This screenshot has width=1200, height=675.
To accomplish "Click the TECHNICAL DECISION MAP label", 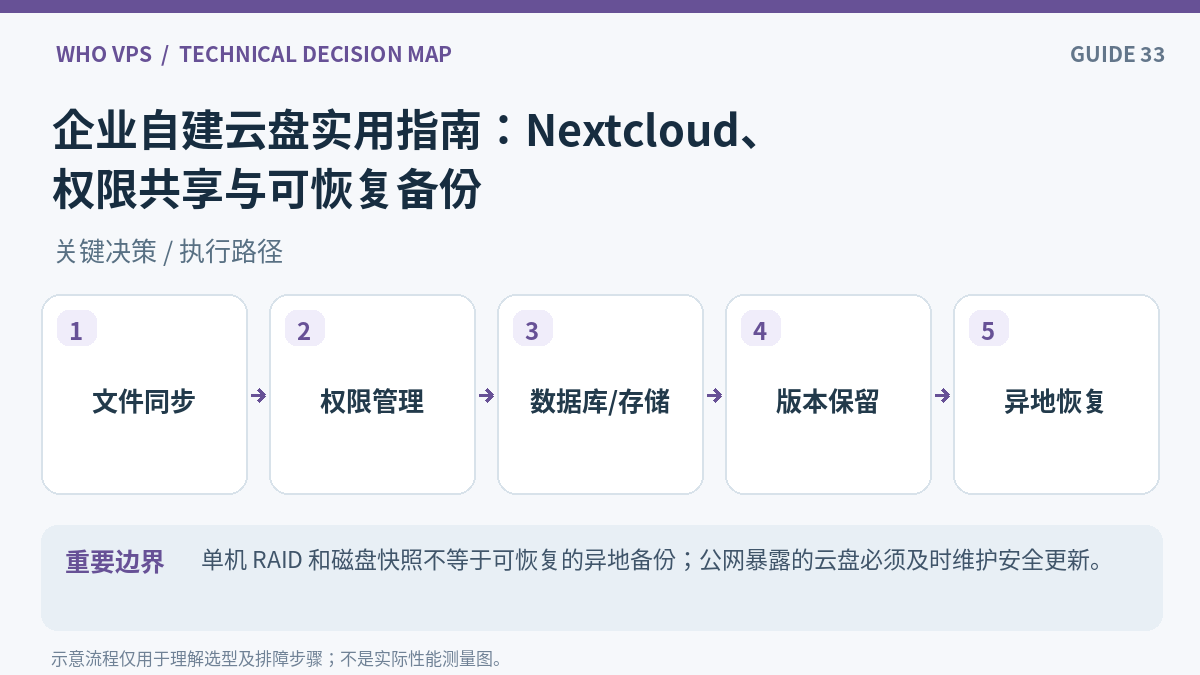I will [315, 54].
